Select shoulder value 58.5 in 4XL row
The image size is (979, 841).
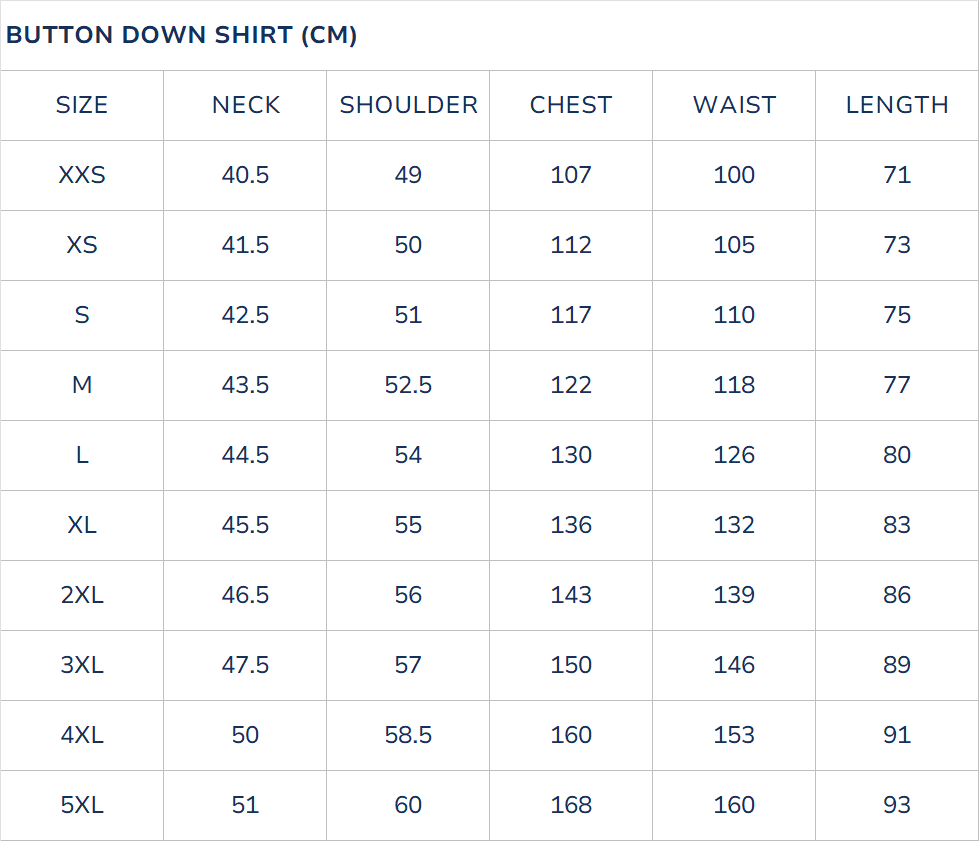coord(408,735)
